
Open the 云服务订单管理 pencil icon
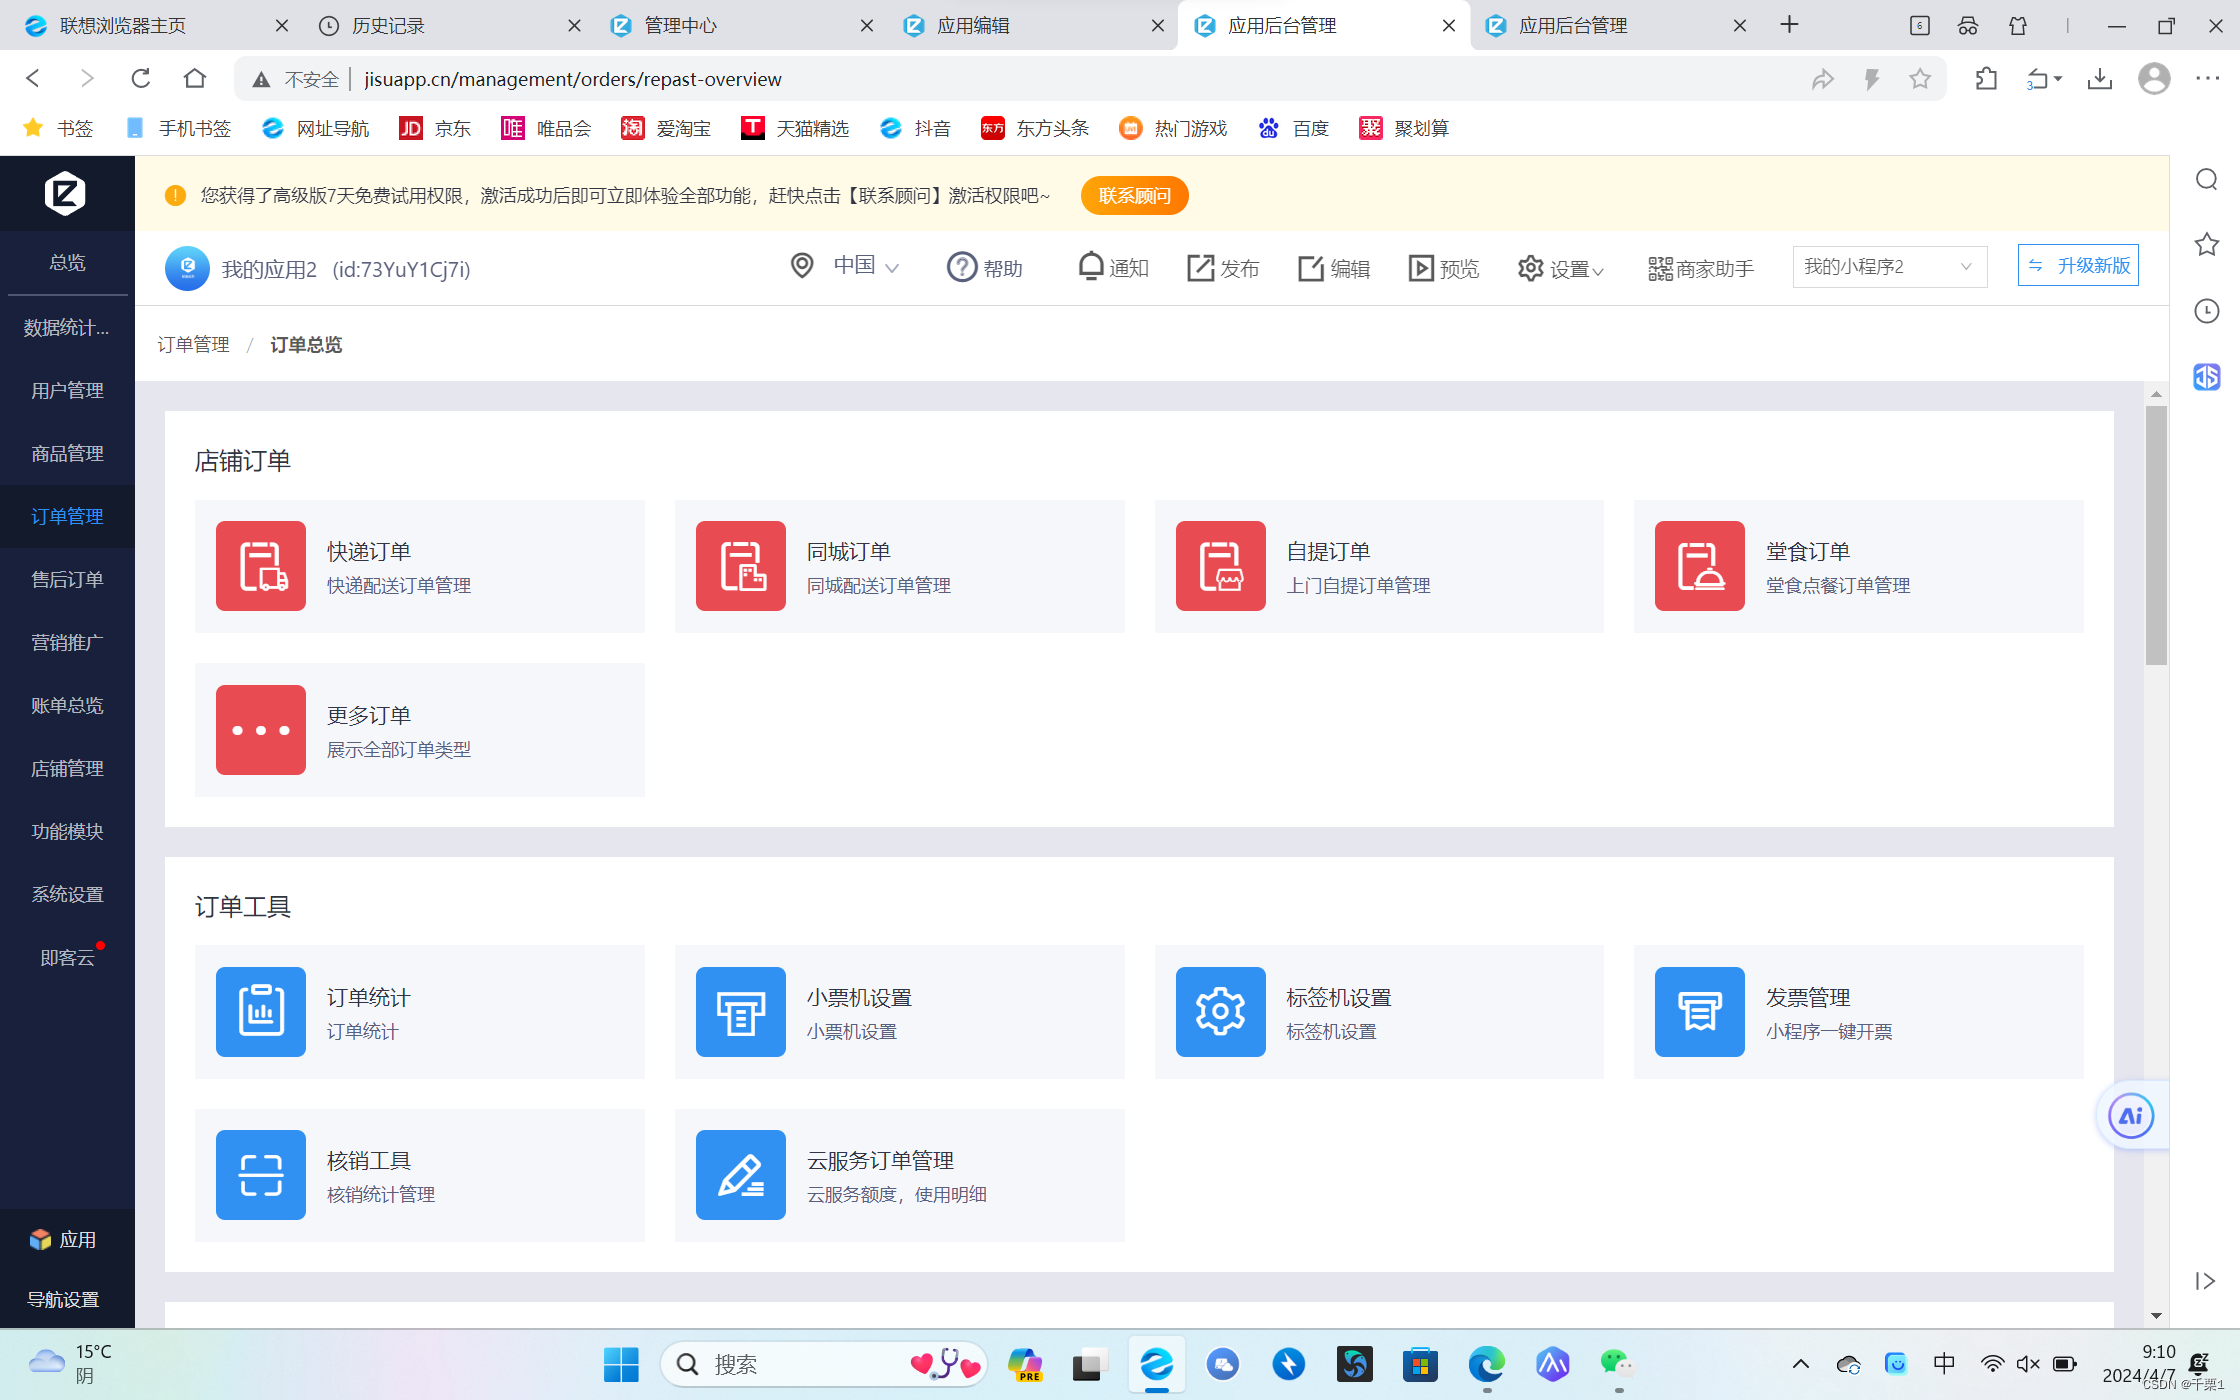click(x=740, y=1175)
